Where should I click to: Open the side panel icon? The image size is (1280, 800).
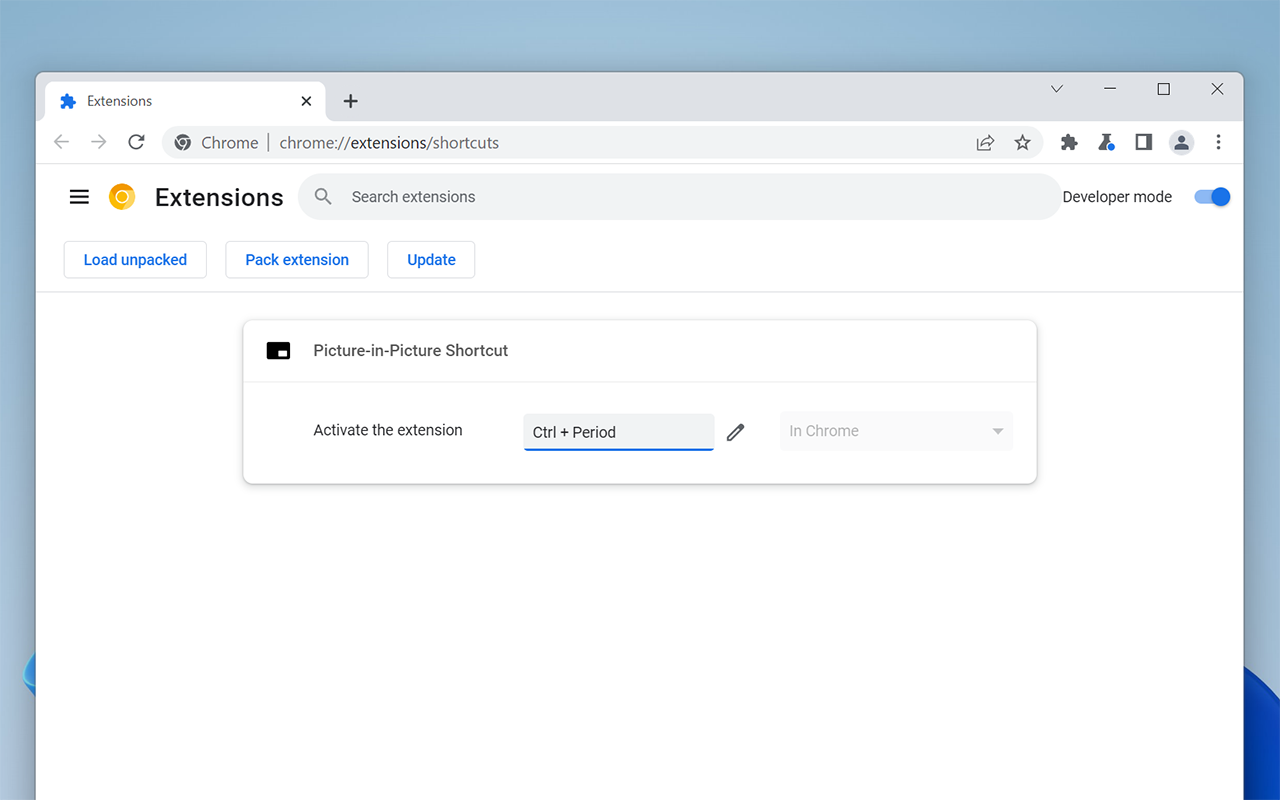[1143, 142]
